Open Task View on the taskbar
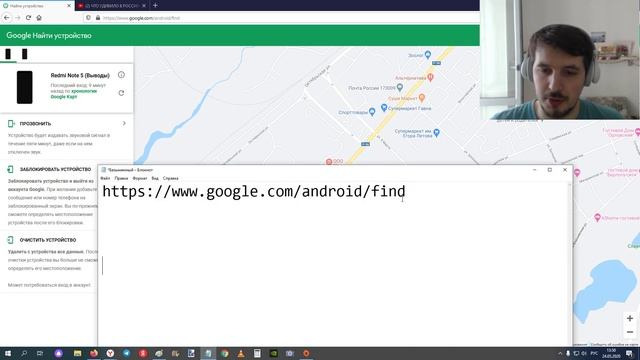Viewport: 640px width, 360px height. pos(40,353)
